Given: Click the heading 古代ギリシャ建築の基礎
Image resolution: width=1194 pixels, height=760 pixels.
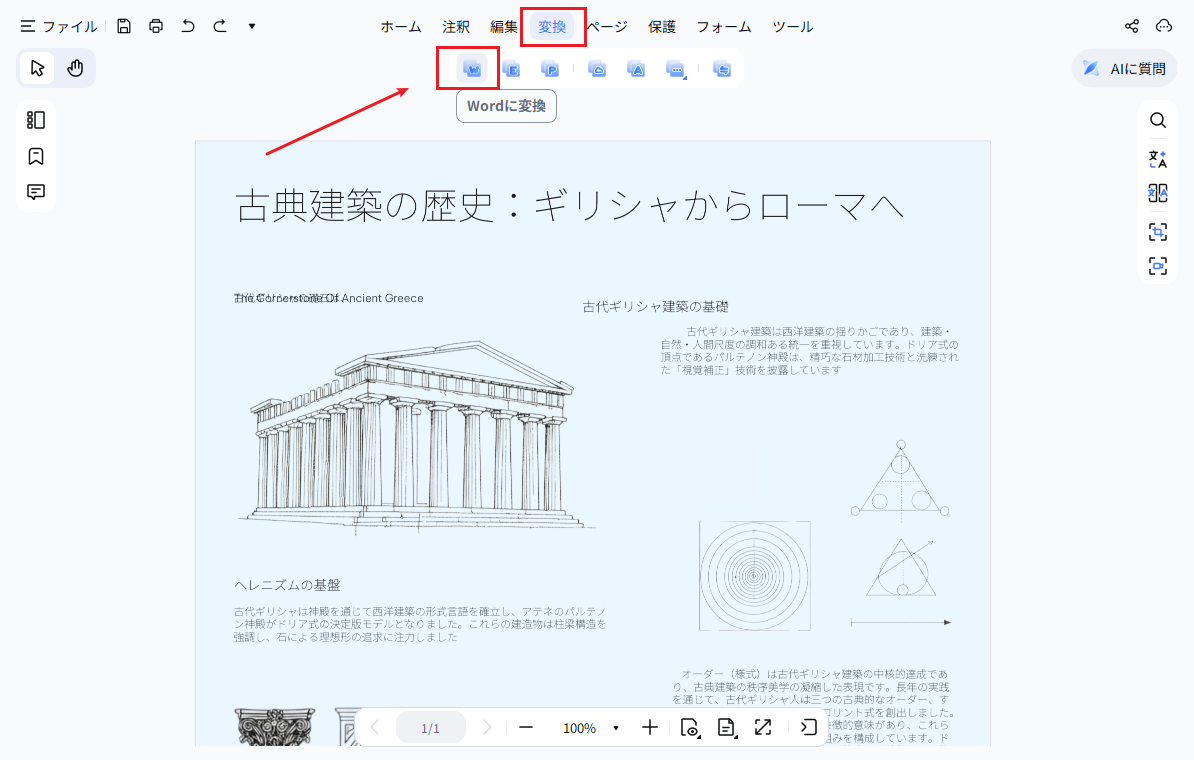Looking at the screenshot, I should [656, 306].
